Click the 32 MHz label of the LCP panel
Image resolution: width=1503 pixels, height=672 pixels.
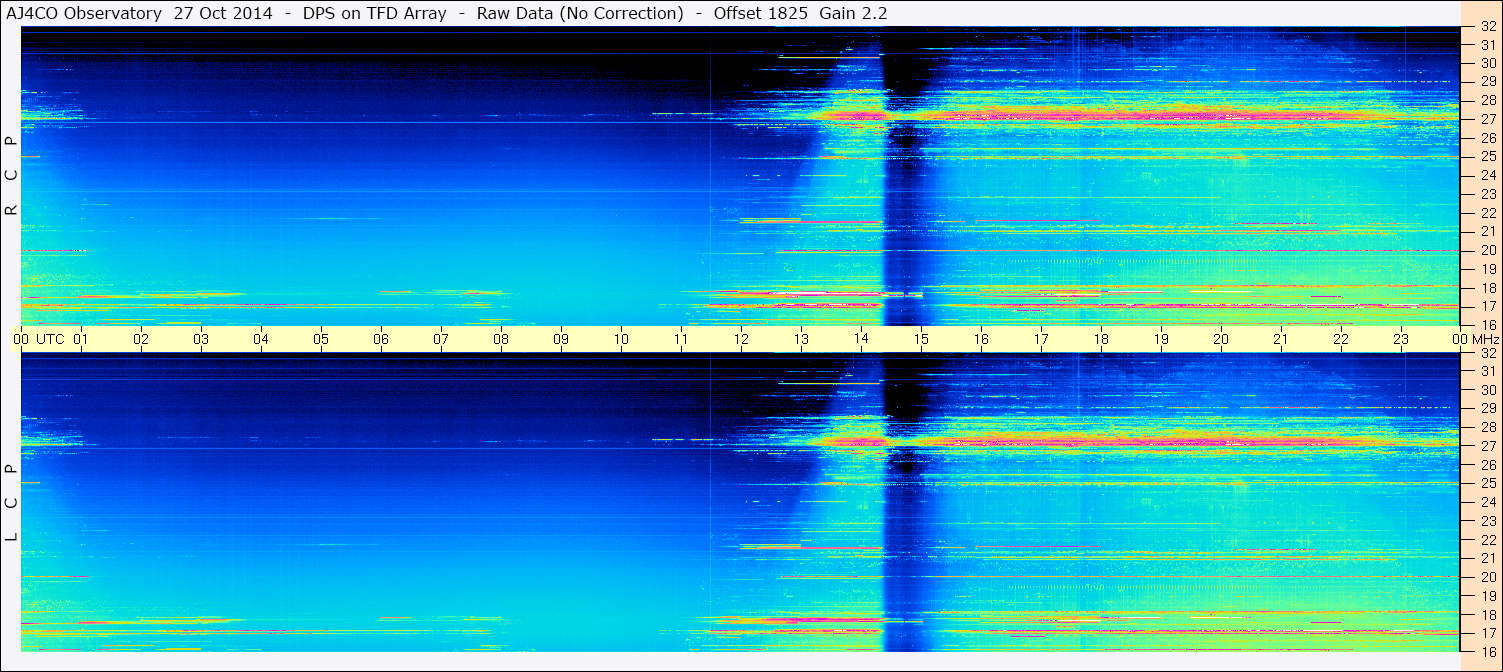click(1488, 353)
